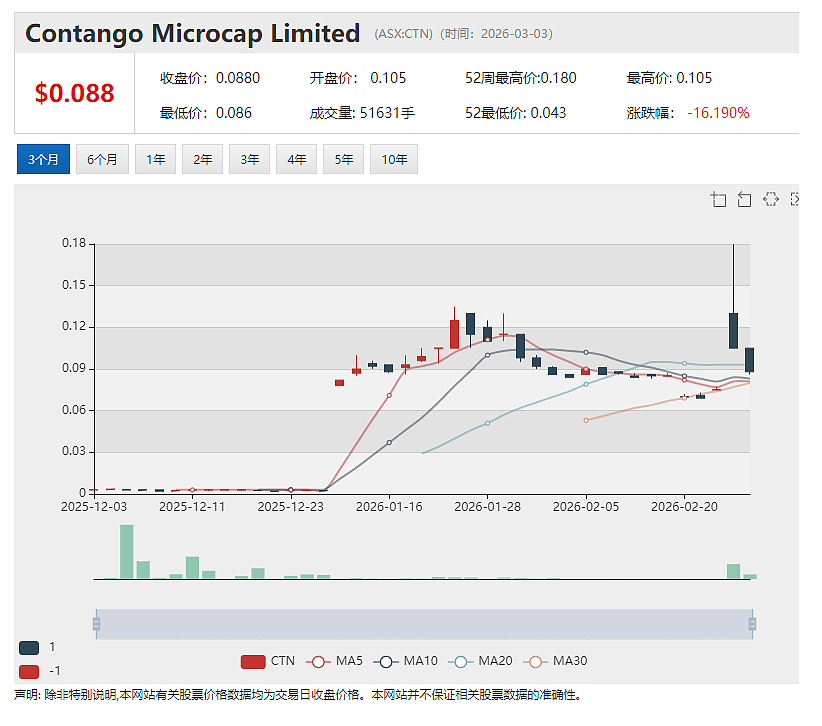Click the ASX:CTN ticker label

(404, 34)
